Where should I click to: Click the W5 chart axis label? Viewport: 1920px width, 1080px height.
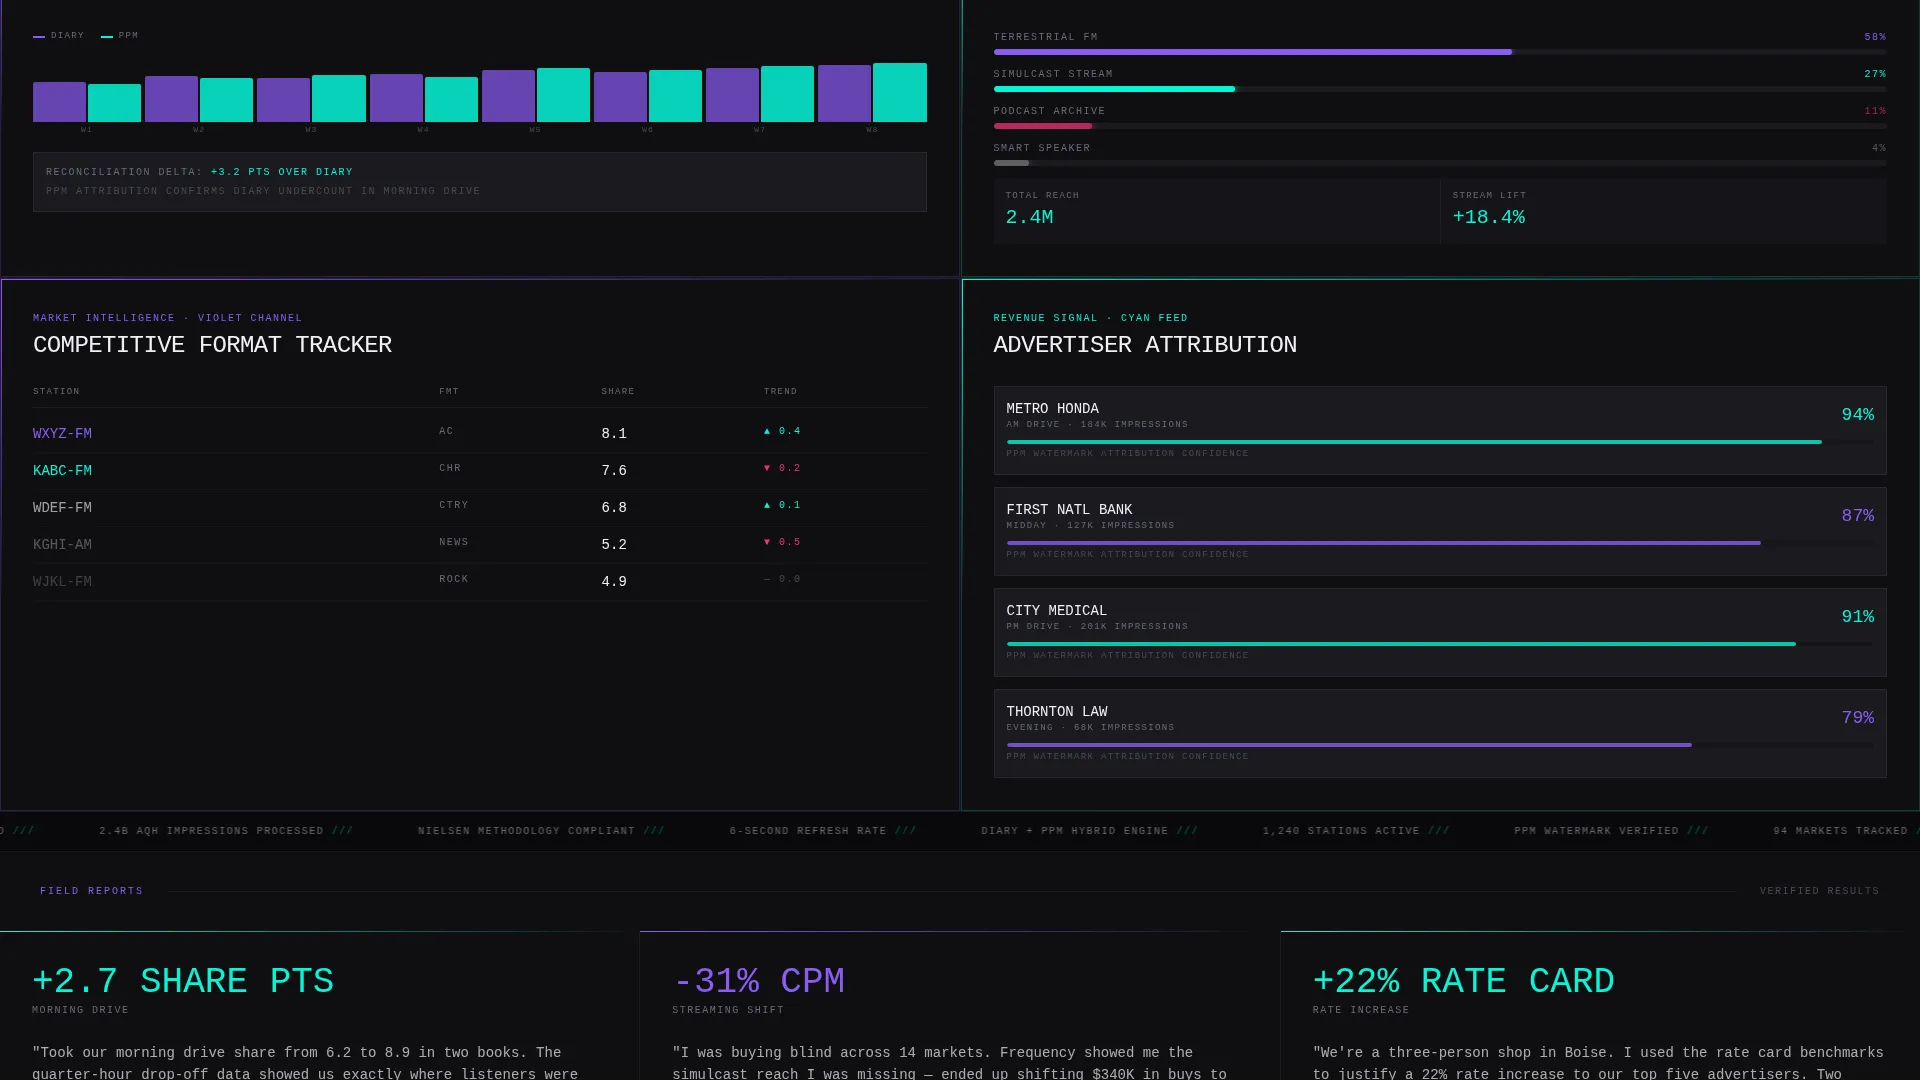click(x=535, y=130)
